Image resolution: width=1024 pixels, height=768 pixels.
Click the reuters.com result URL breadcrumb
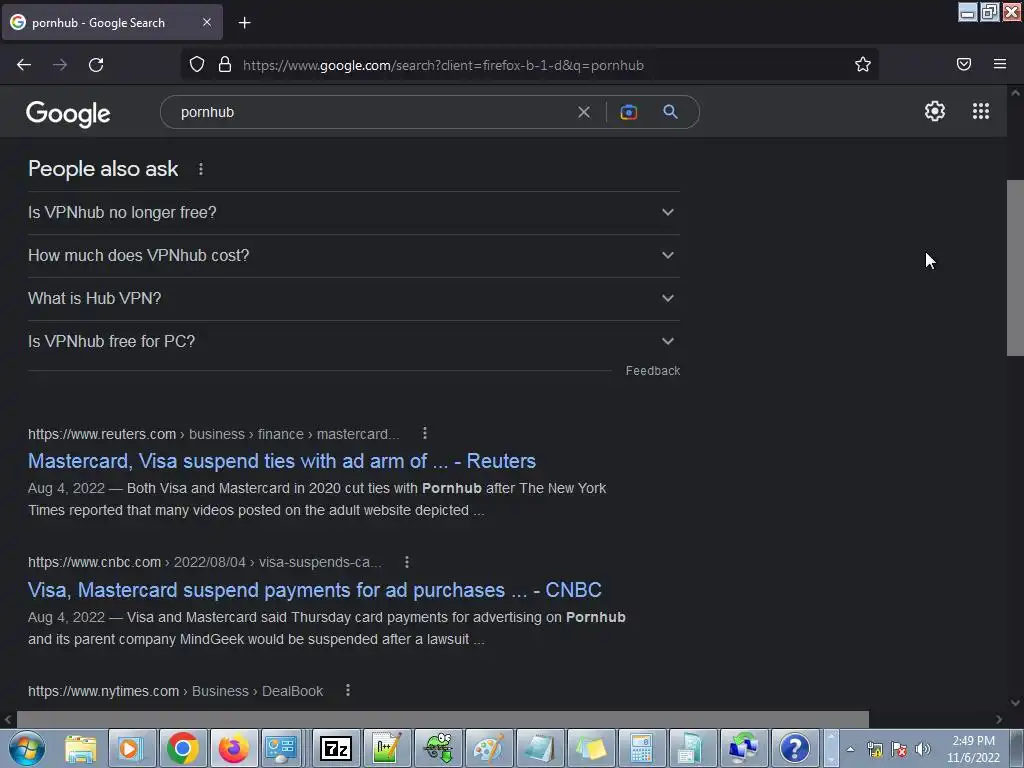pyautogui.click(x=213, y=434)
